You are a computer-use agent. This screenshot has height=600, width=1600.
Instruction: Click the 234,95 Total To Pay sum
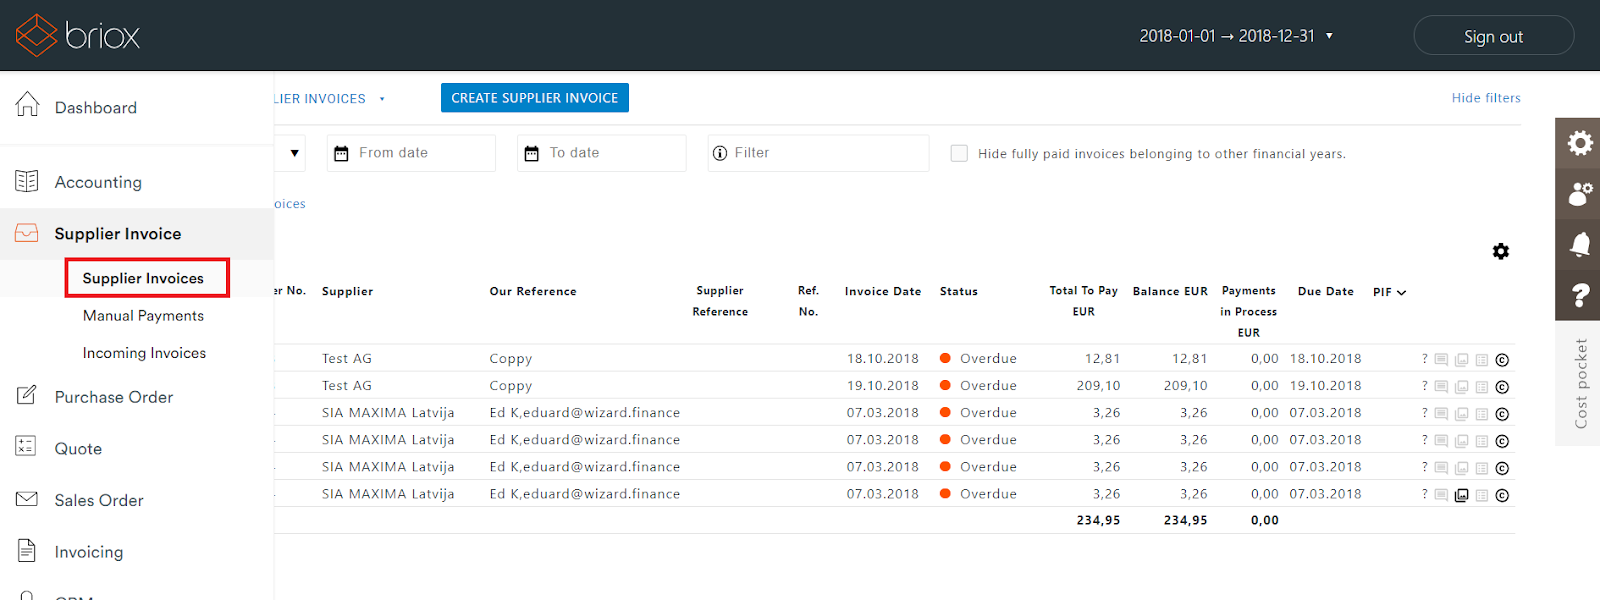1098,520
